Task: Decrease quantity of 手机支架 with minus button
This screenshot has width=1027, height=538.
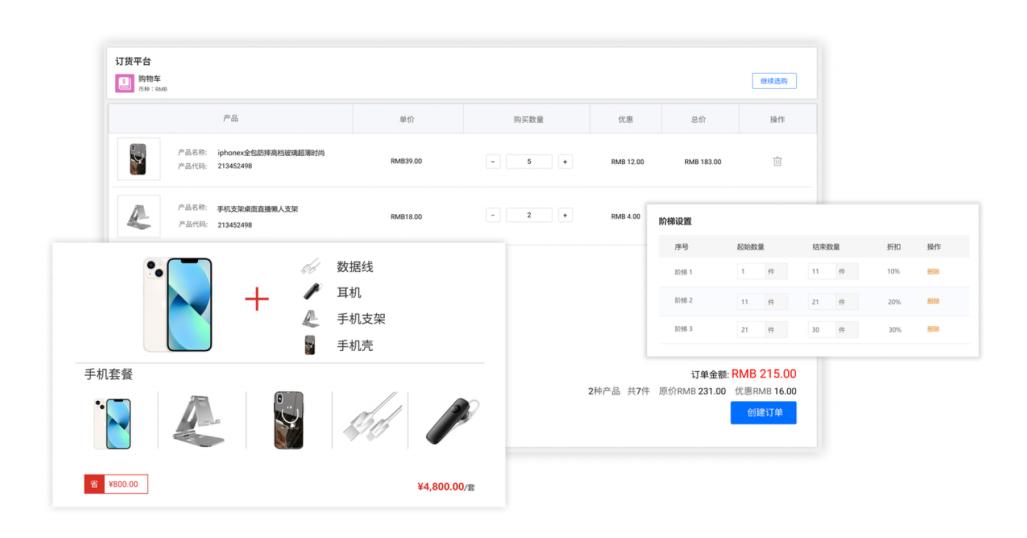Action: click(x=493, y=215)
